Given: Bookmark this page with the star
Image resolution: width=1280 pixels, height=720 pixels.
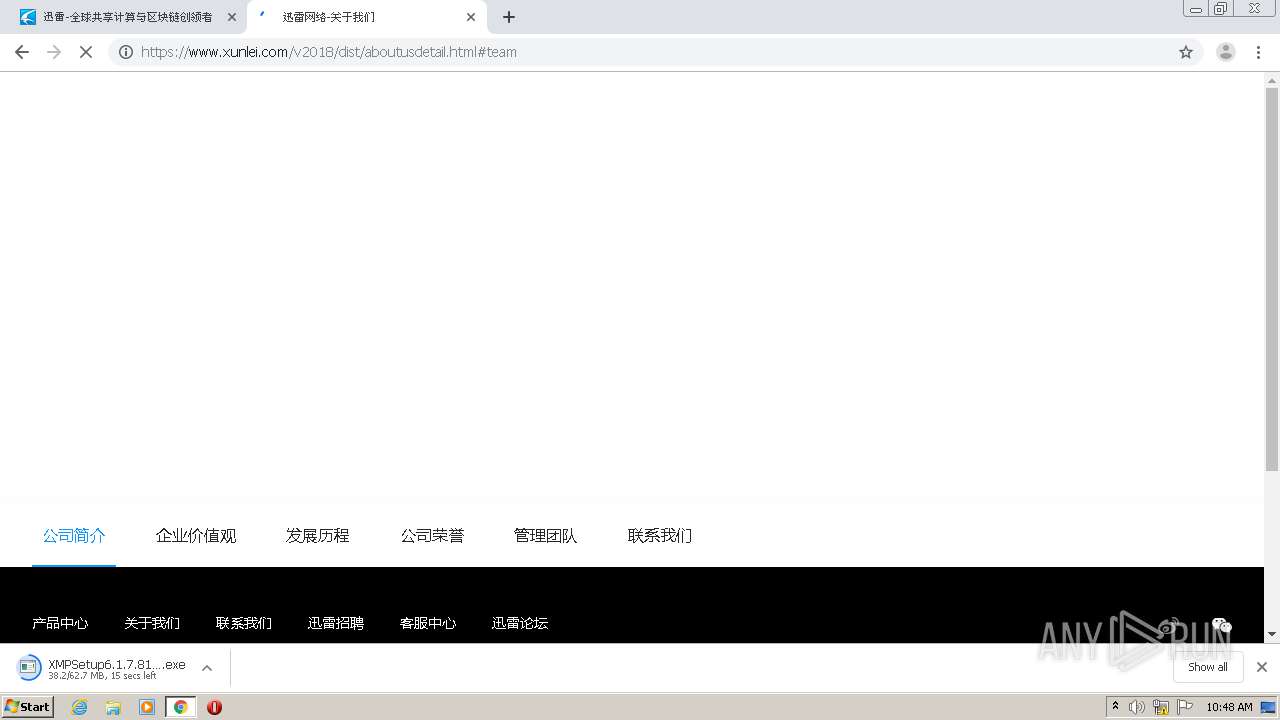Looking at the screenshot, I should (1186, 52).
